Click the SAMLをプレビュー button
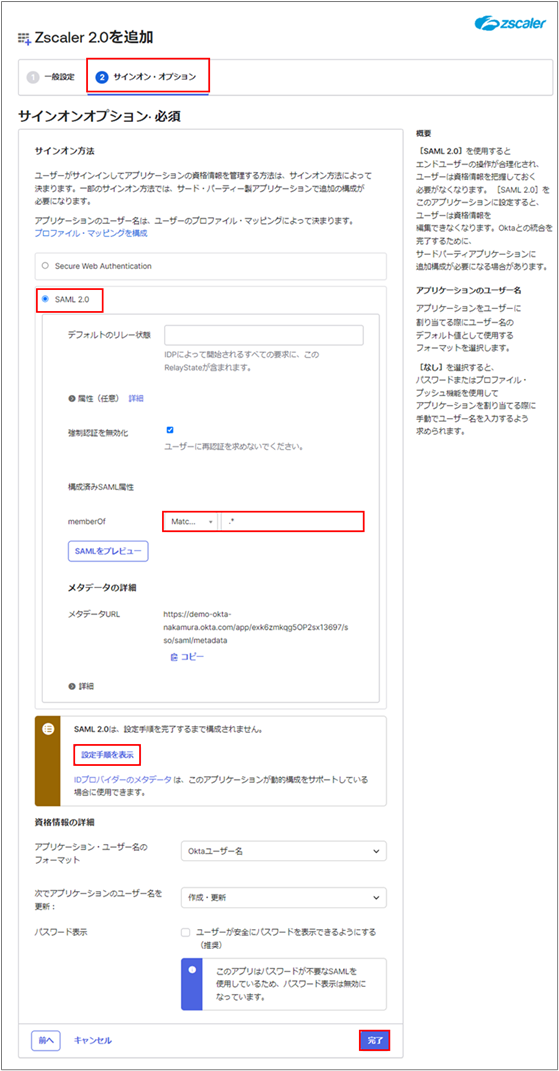559x1071 pixels. (108, 551)
